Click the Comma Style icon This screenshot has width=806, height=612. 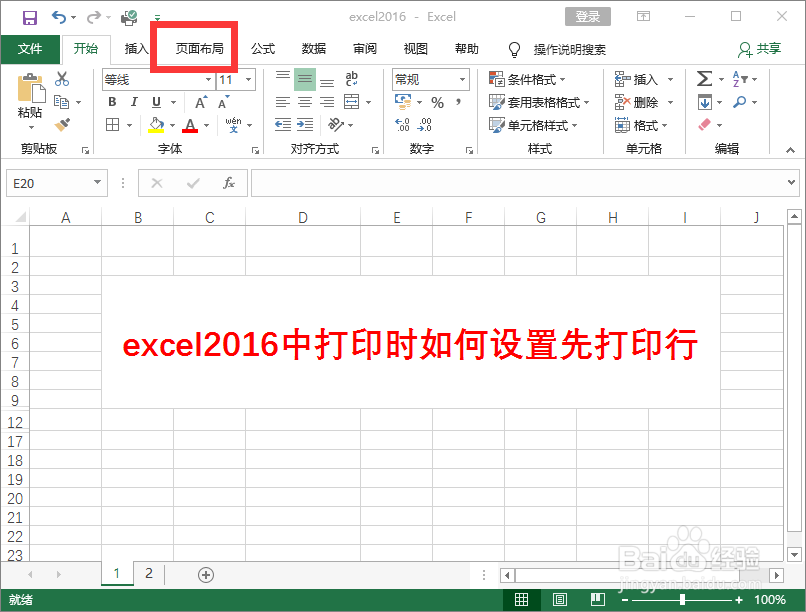click(458, 102)
